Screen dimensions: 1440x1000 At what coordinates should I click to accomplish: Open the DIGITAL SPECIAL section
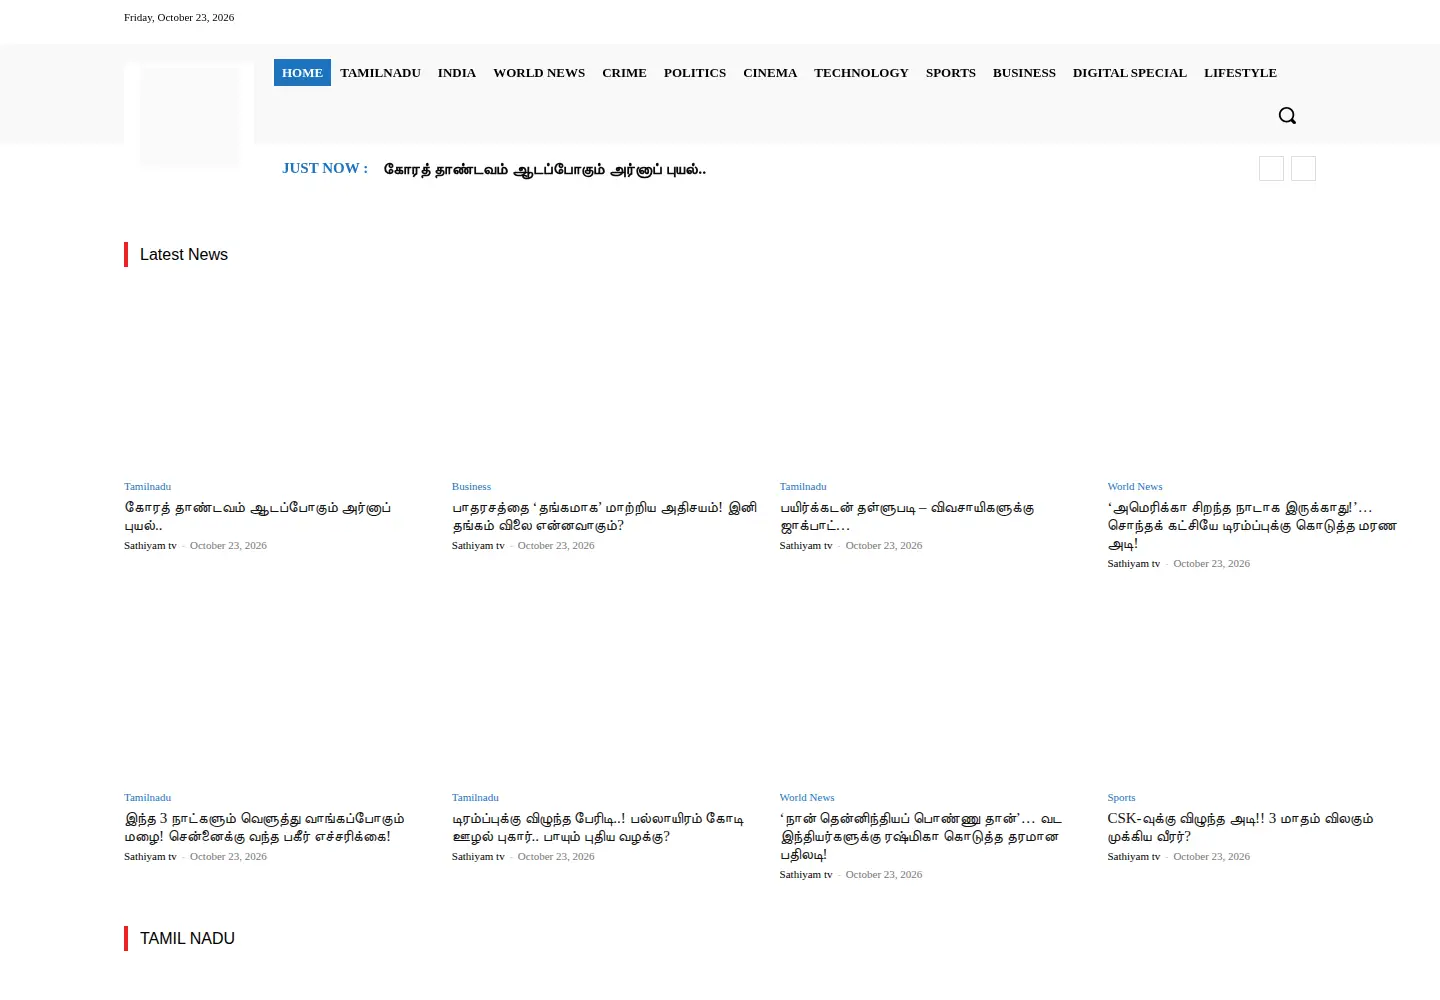coord(1130,73)
